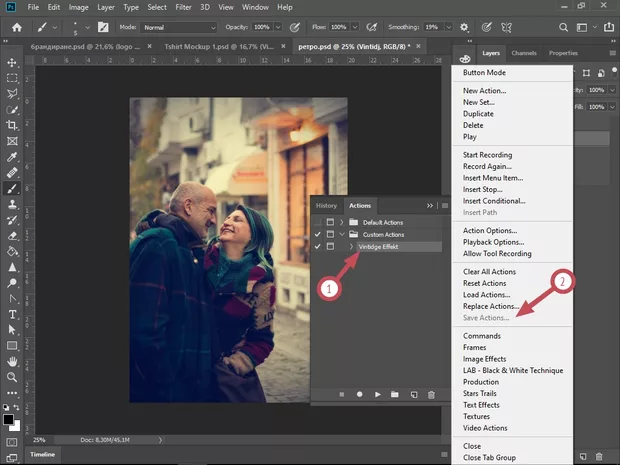Choose Load Actions from the menu
This screenshot has width=620, height=465.
click(486, 294)
